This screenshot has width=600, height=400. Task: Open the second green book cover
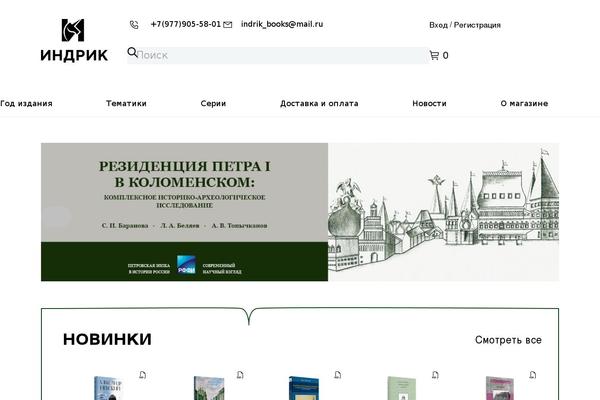coord(209,388)
